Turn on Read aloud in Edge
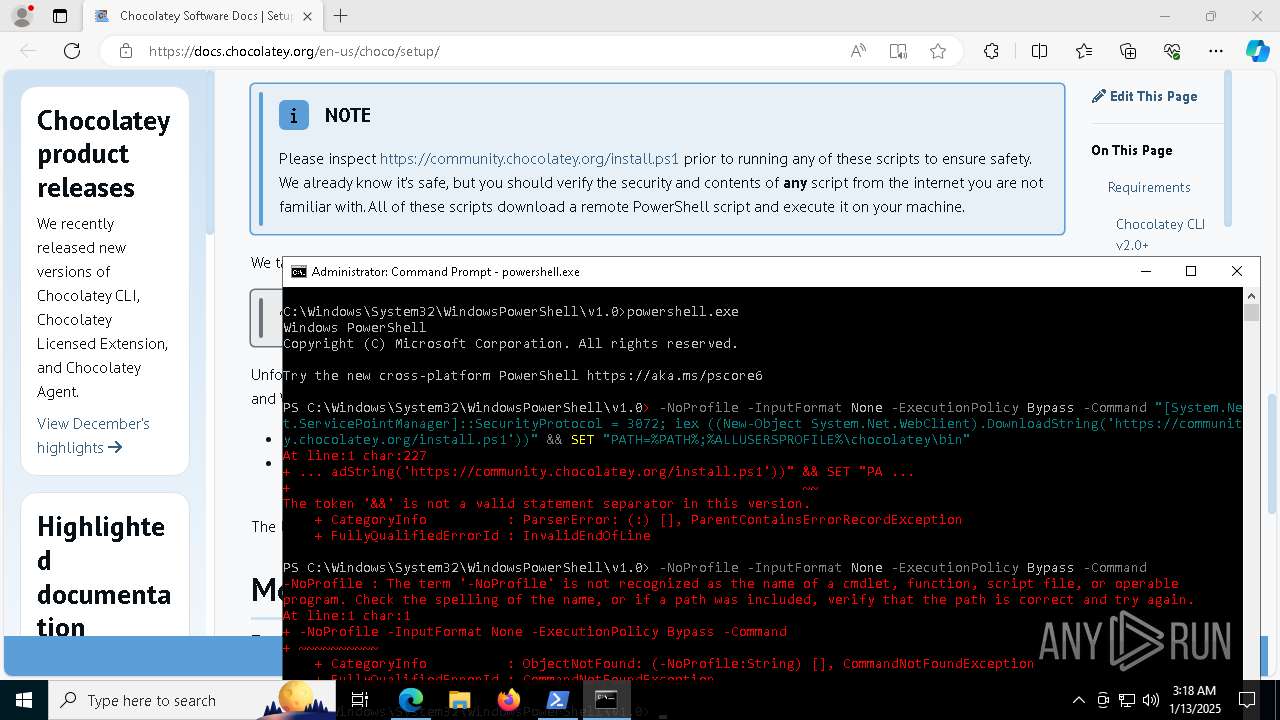Screen dimensions: 1280x720 858,51
